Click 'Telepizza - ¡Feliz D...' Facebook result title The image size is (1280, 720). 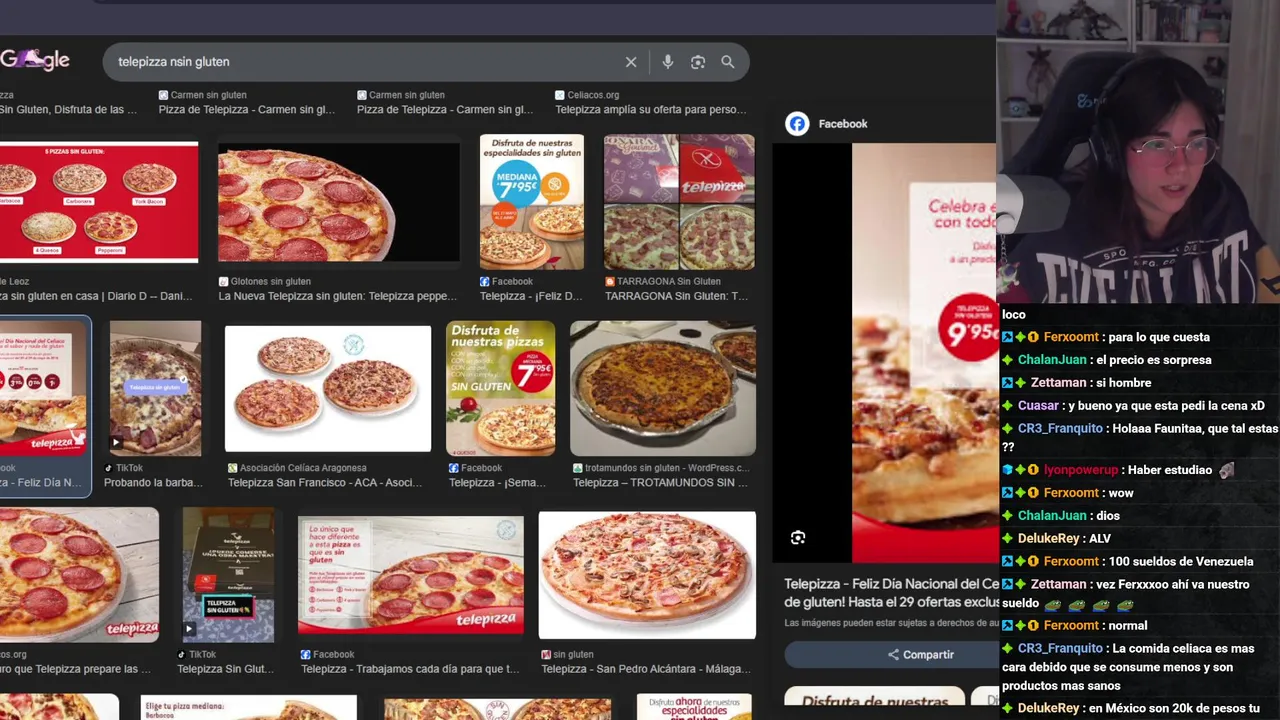point(531,296)
